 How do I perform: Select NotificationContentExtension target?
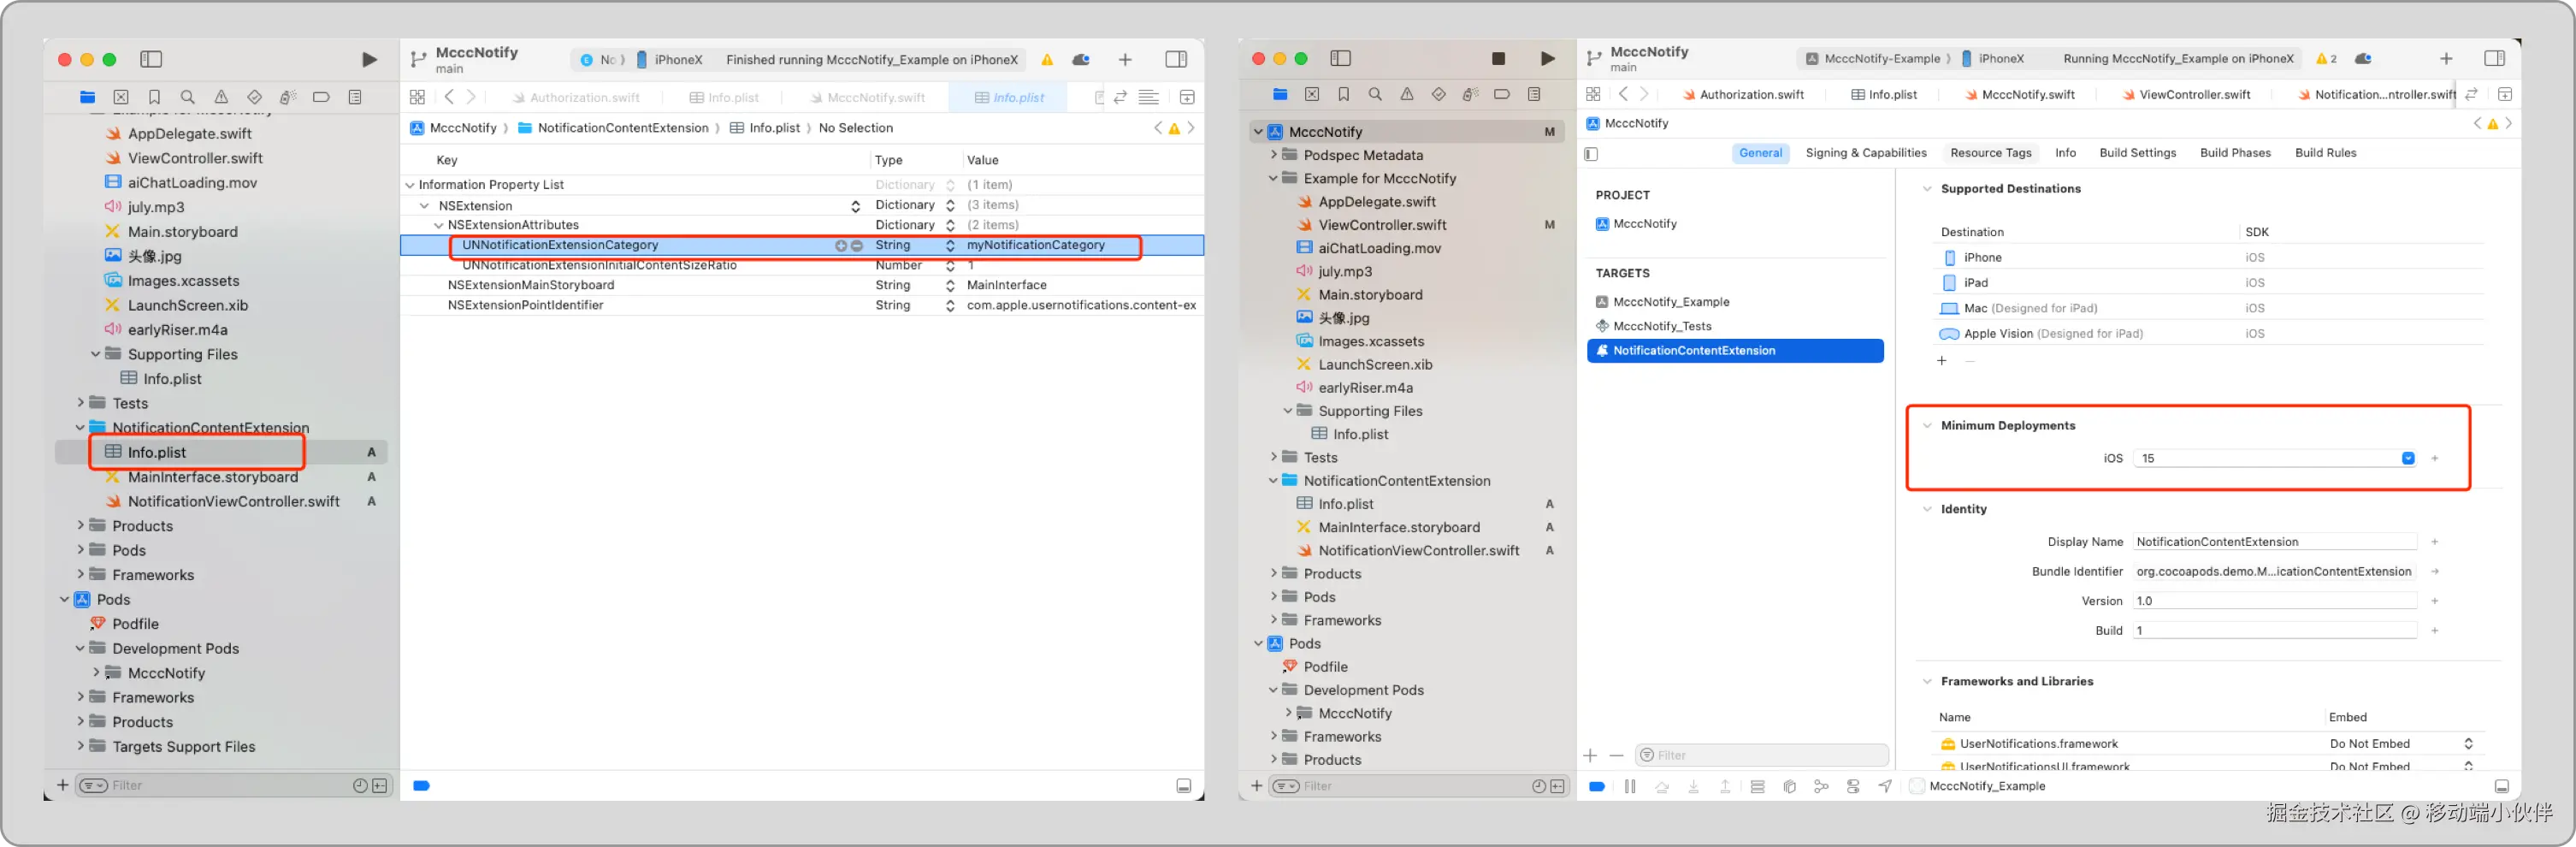tap(1735, 351)
